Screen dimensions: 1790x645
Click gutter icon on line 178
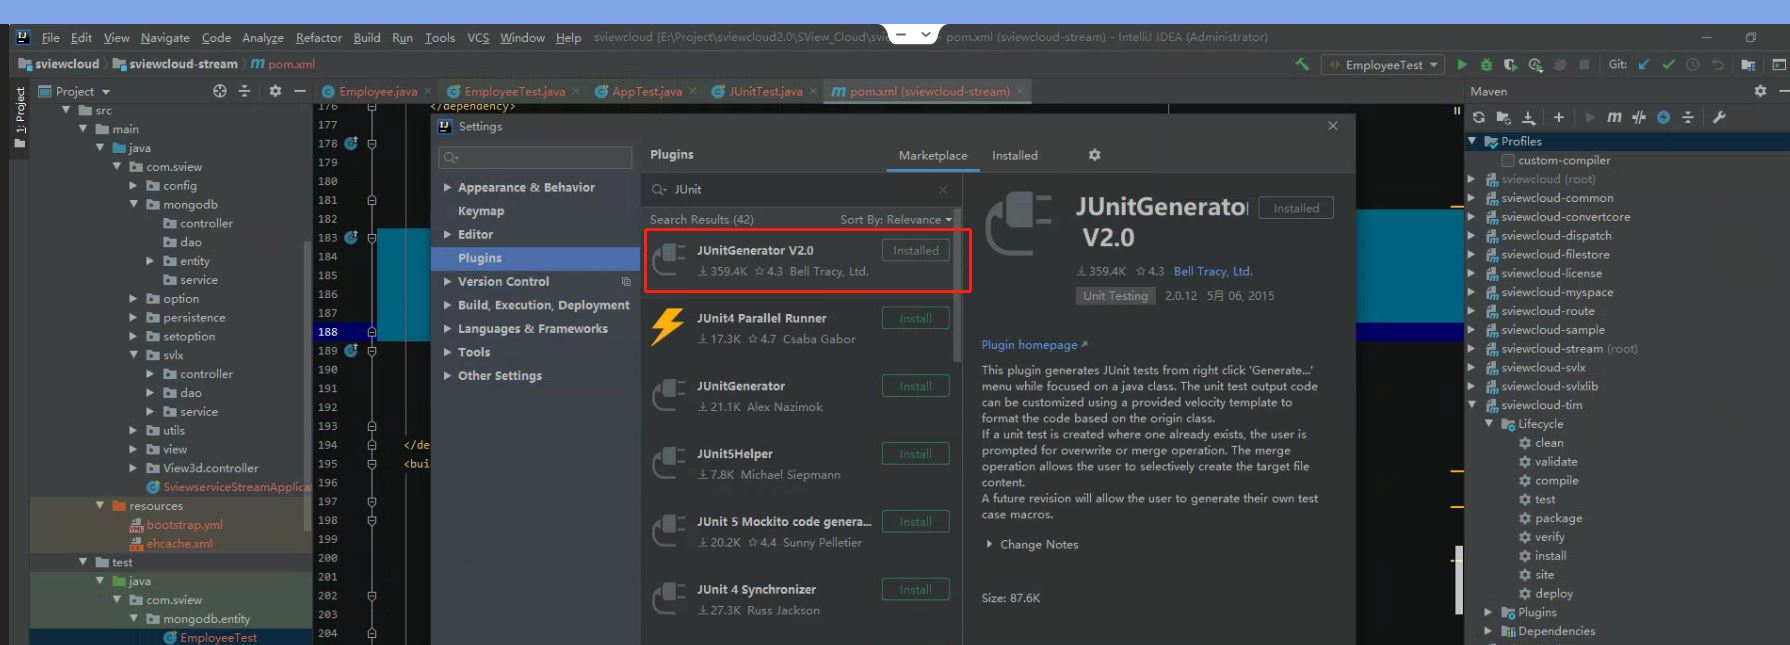pos(351,143)
